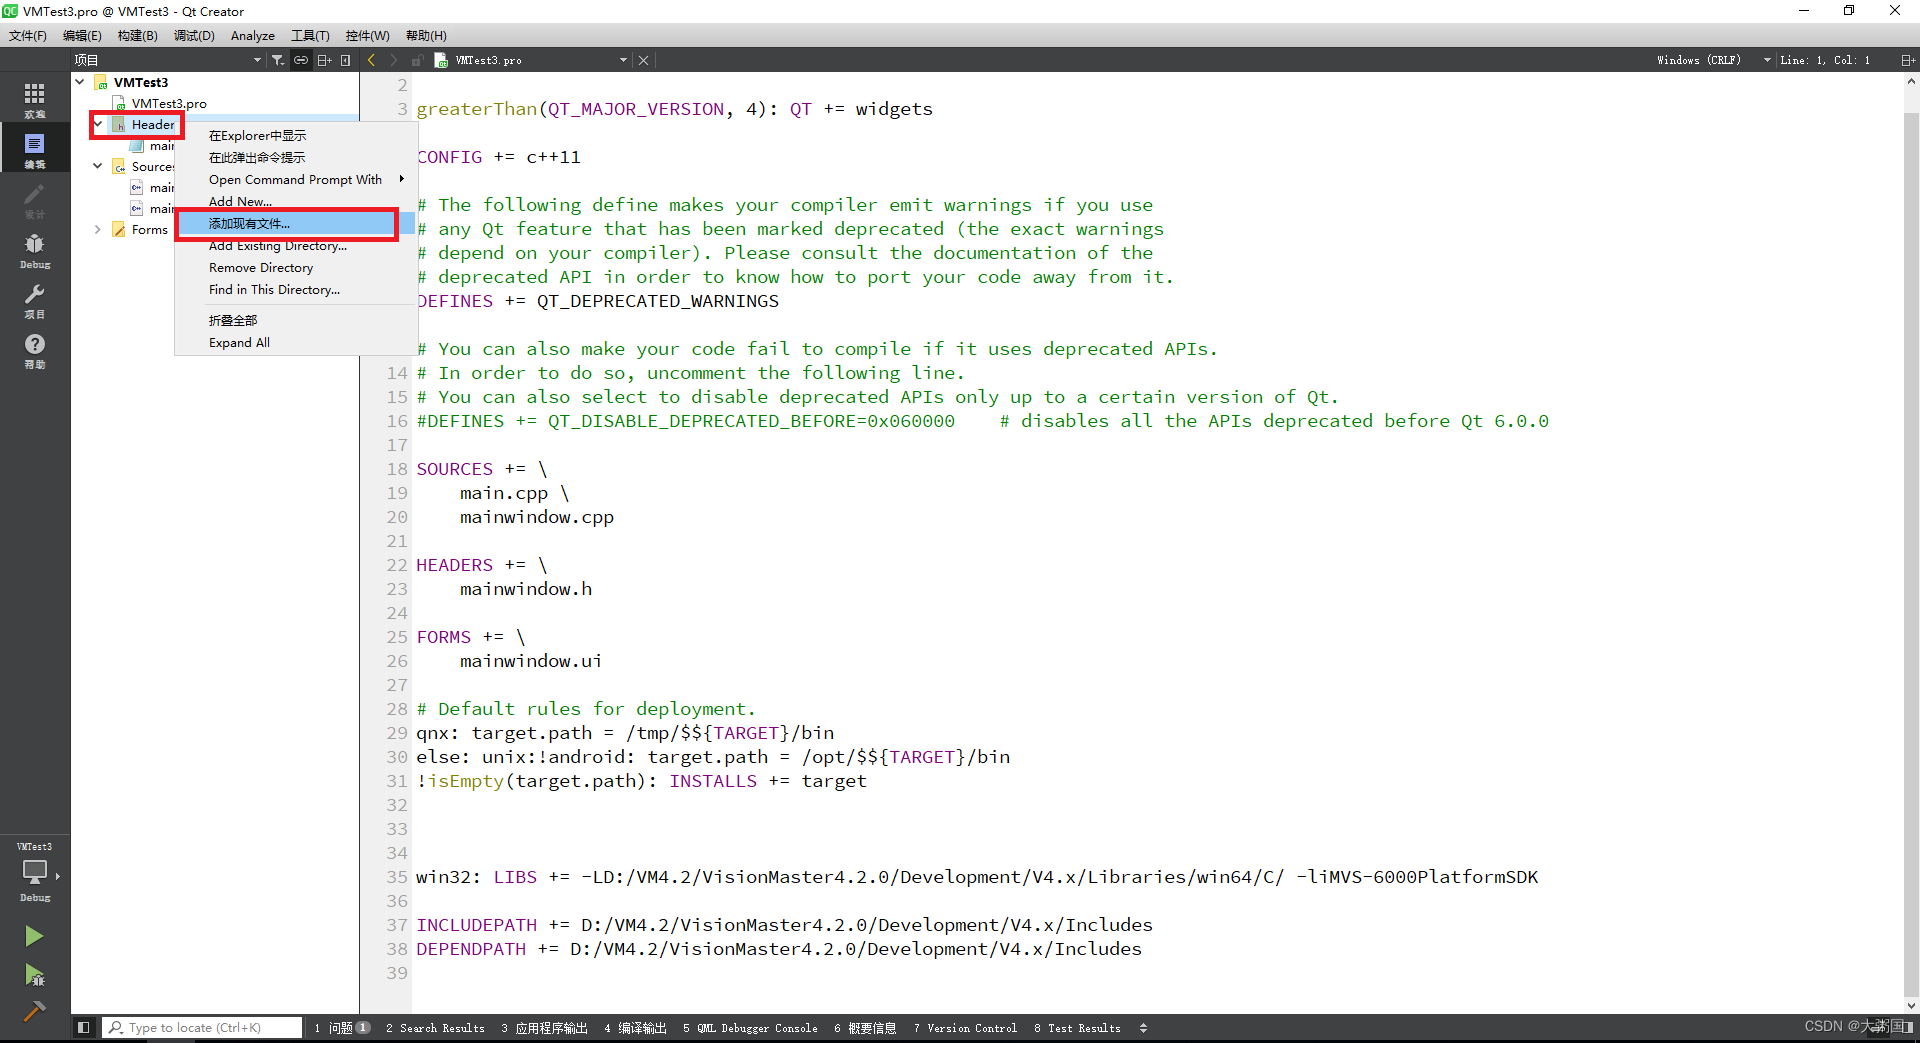Close the VMTest3.pro document
This screenshot has height=1043, width=1920.
coord(643,60)
